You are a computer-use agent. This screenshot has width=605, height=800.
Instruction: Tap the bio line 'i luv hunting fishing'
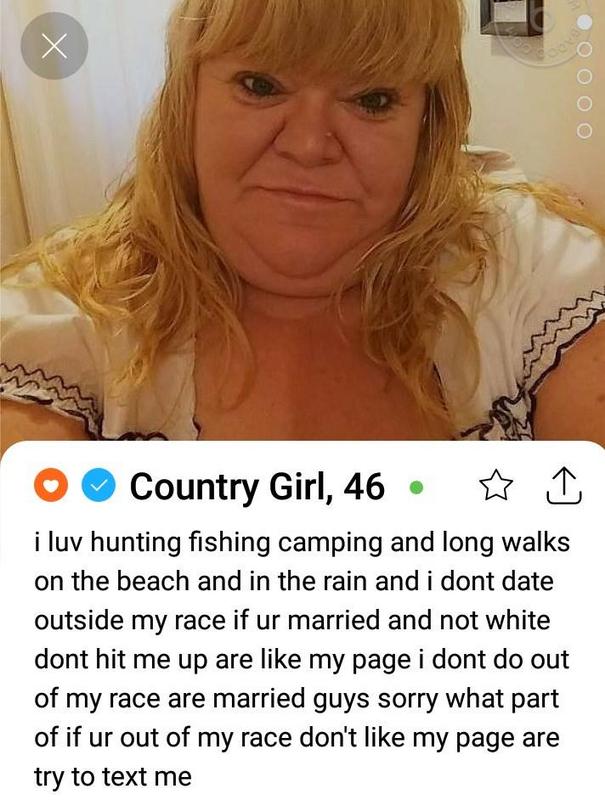point(302,543)
